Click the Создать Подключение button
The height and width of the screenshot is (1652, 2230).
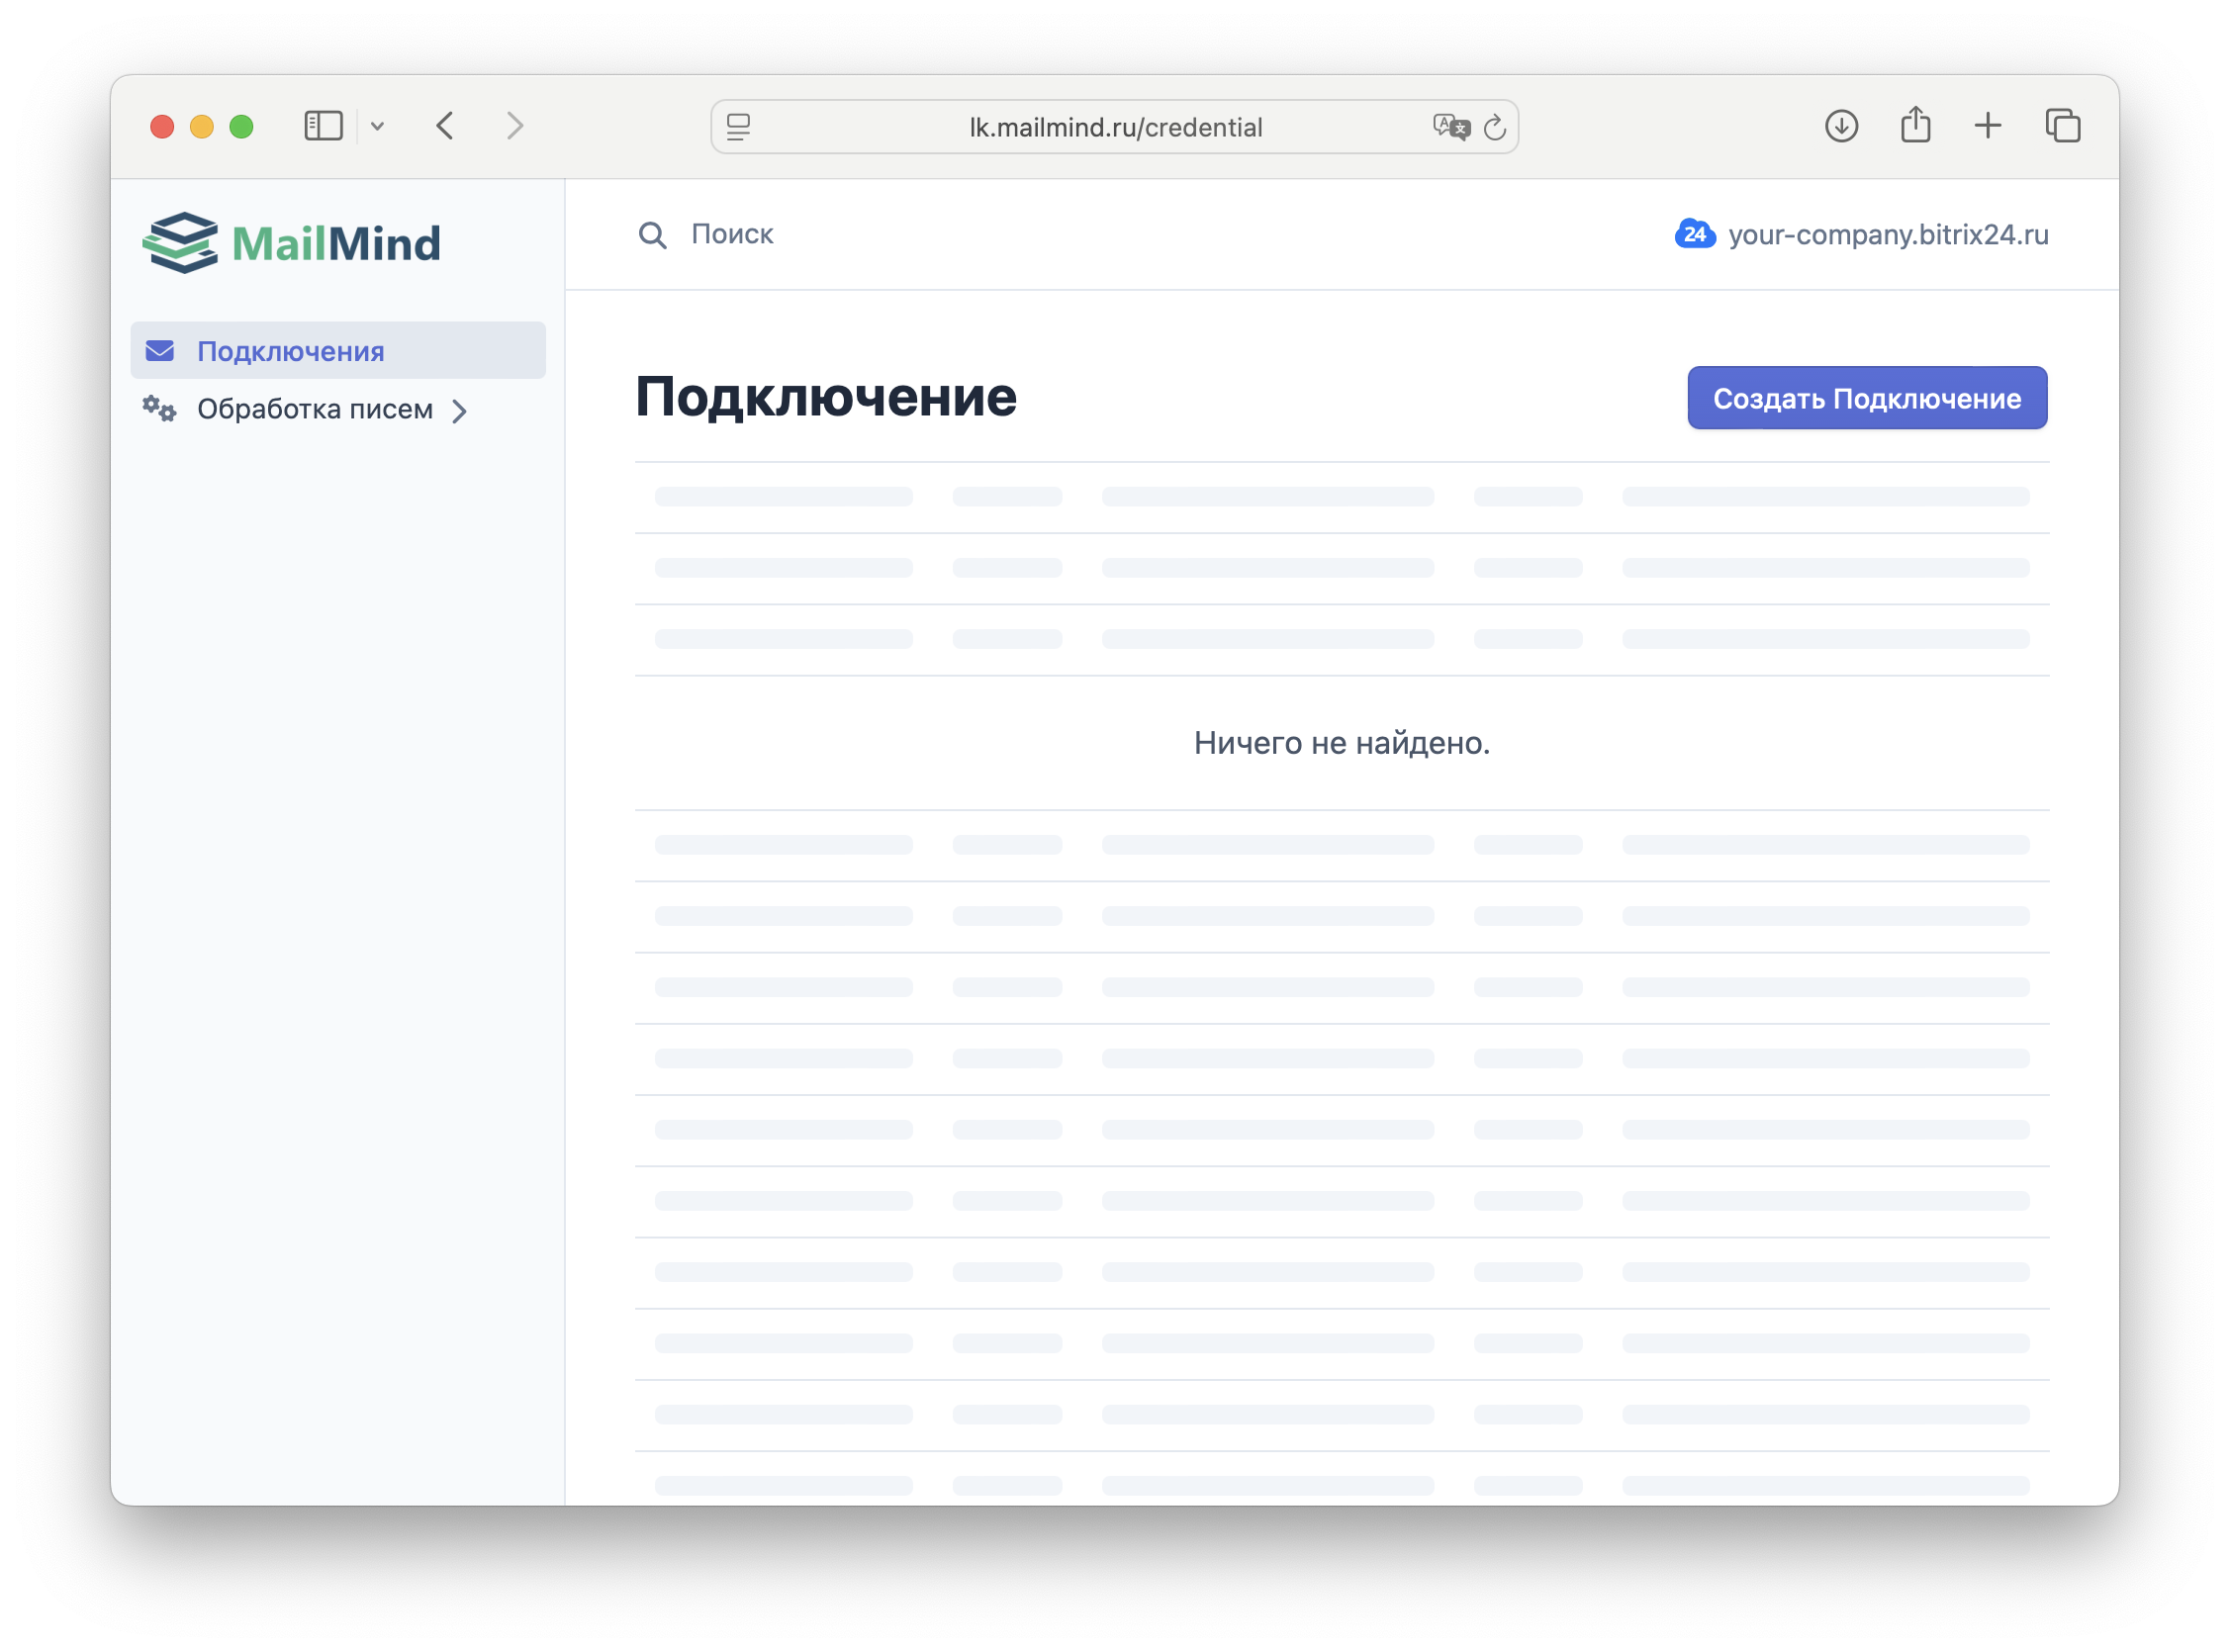point(1865,397)
